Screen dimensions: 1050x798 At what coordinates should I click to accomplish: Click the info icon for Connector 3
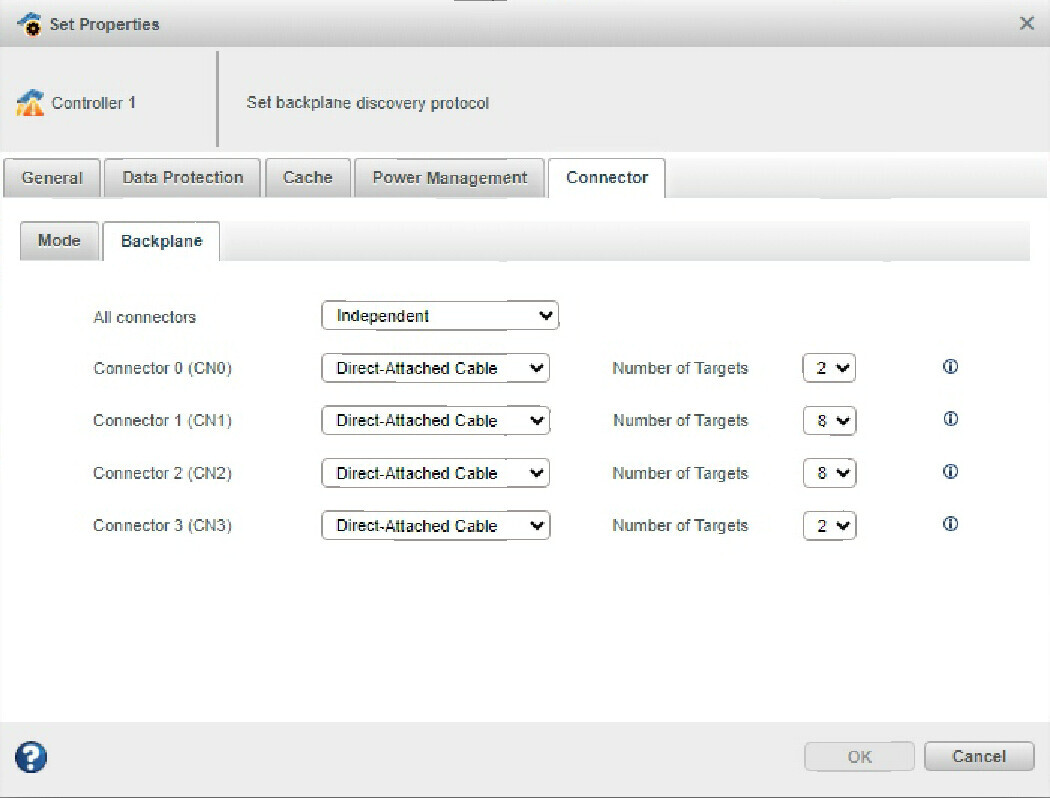point(950,524)
